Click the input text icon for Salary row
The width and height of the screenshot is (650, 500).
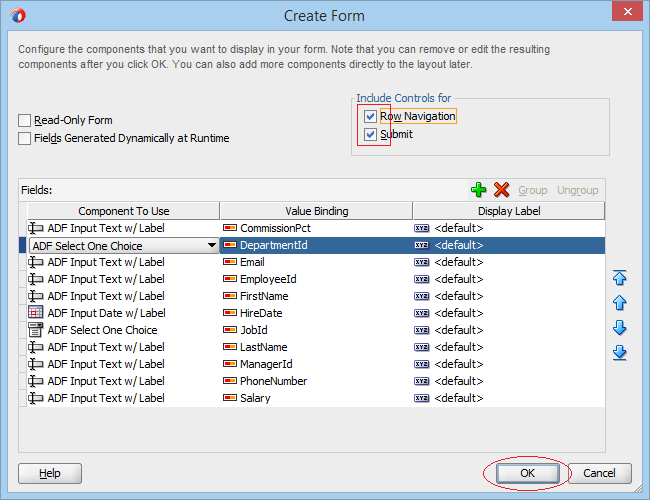pos(36,398)
